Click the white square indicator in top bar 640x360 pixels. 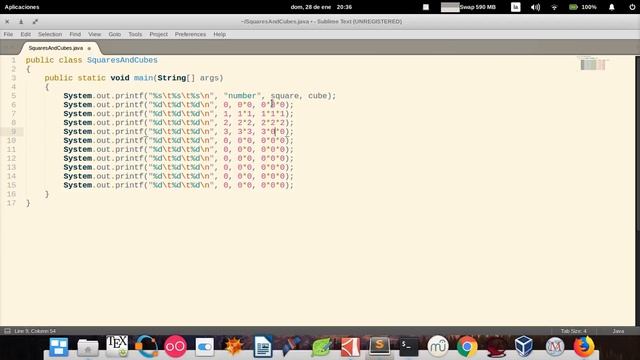(426, 7)
